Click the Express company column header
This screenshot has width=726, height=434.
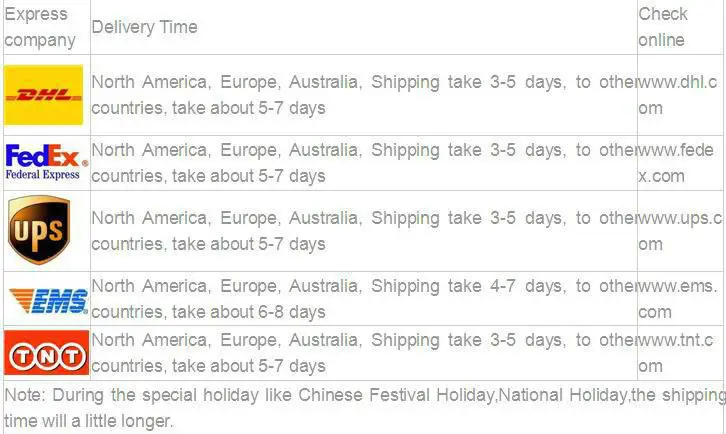40,27
